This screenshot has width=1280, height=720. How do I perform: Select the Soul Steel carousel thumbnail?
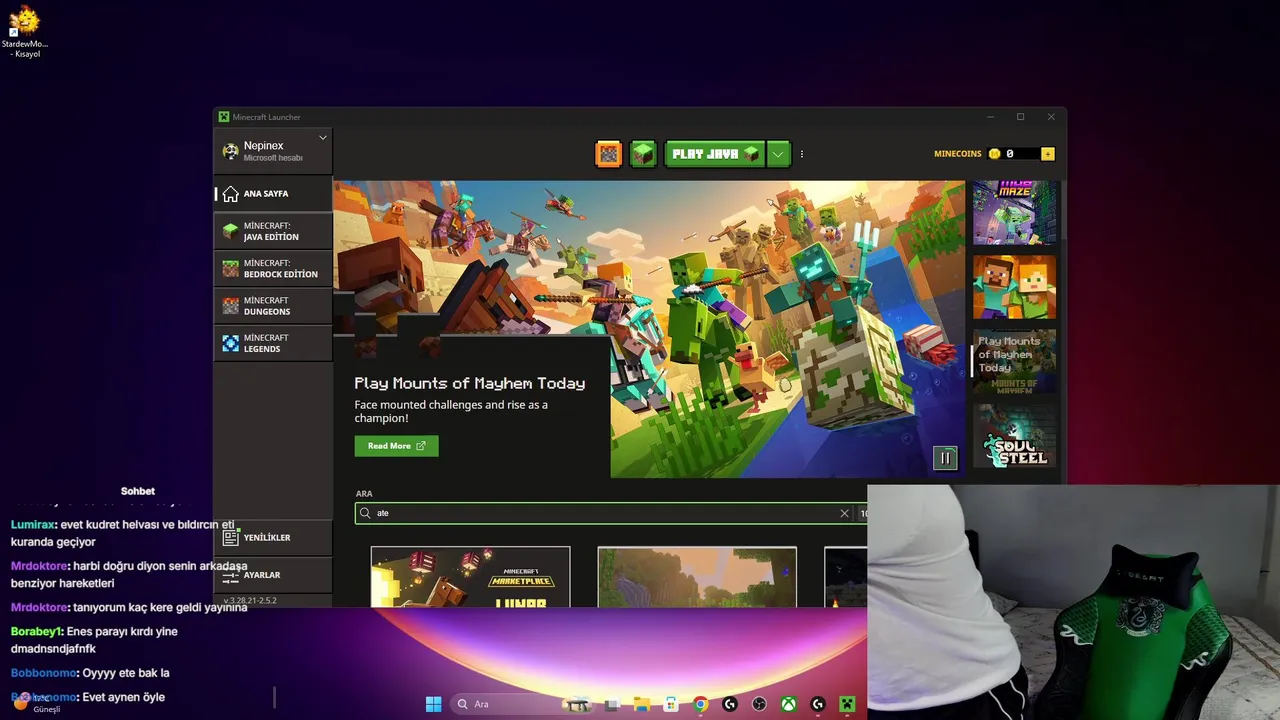pyautogui.click(x=1014, y=435)
